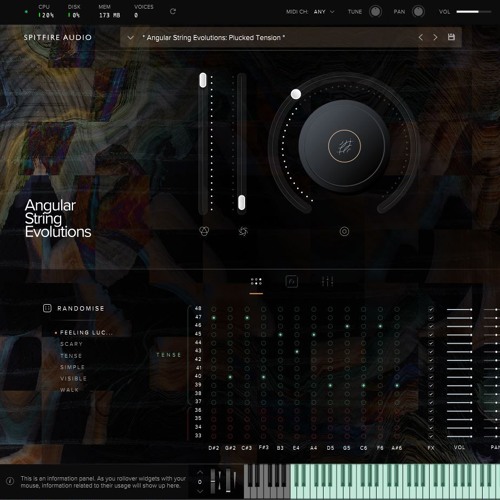The image size is (500, 500).
Task: Toggle the FX checkbox for row 39
Action: pyautogui.click(x=431, y=385)
